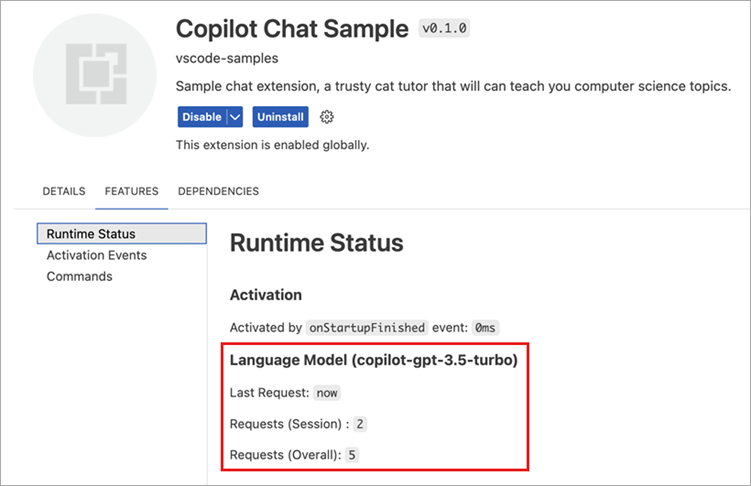
Task: Click the Copilot Chat Sample extension icon
Action: tap(95, 76)
